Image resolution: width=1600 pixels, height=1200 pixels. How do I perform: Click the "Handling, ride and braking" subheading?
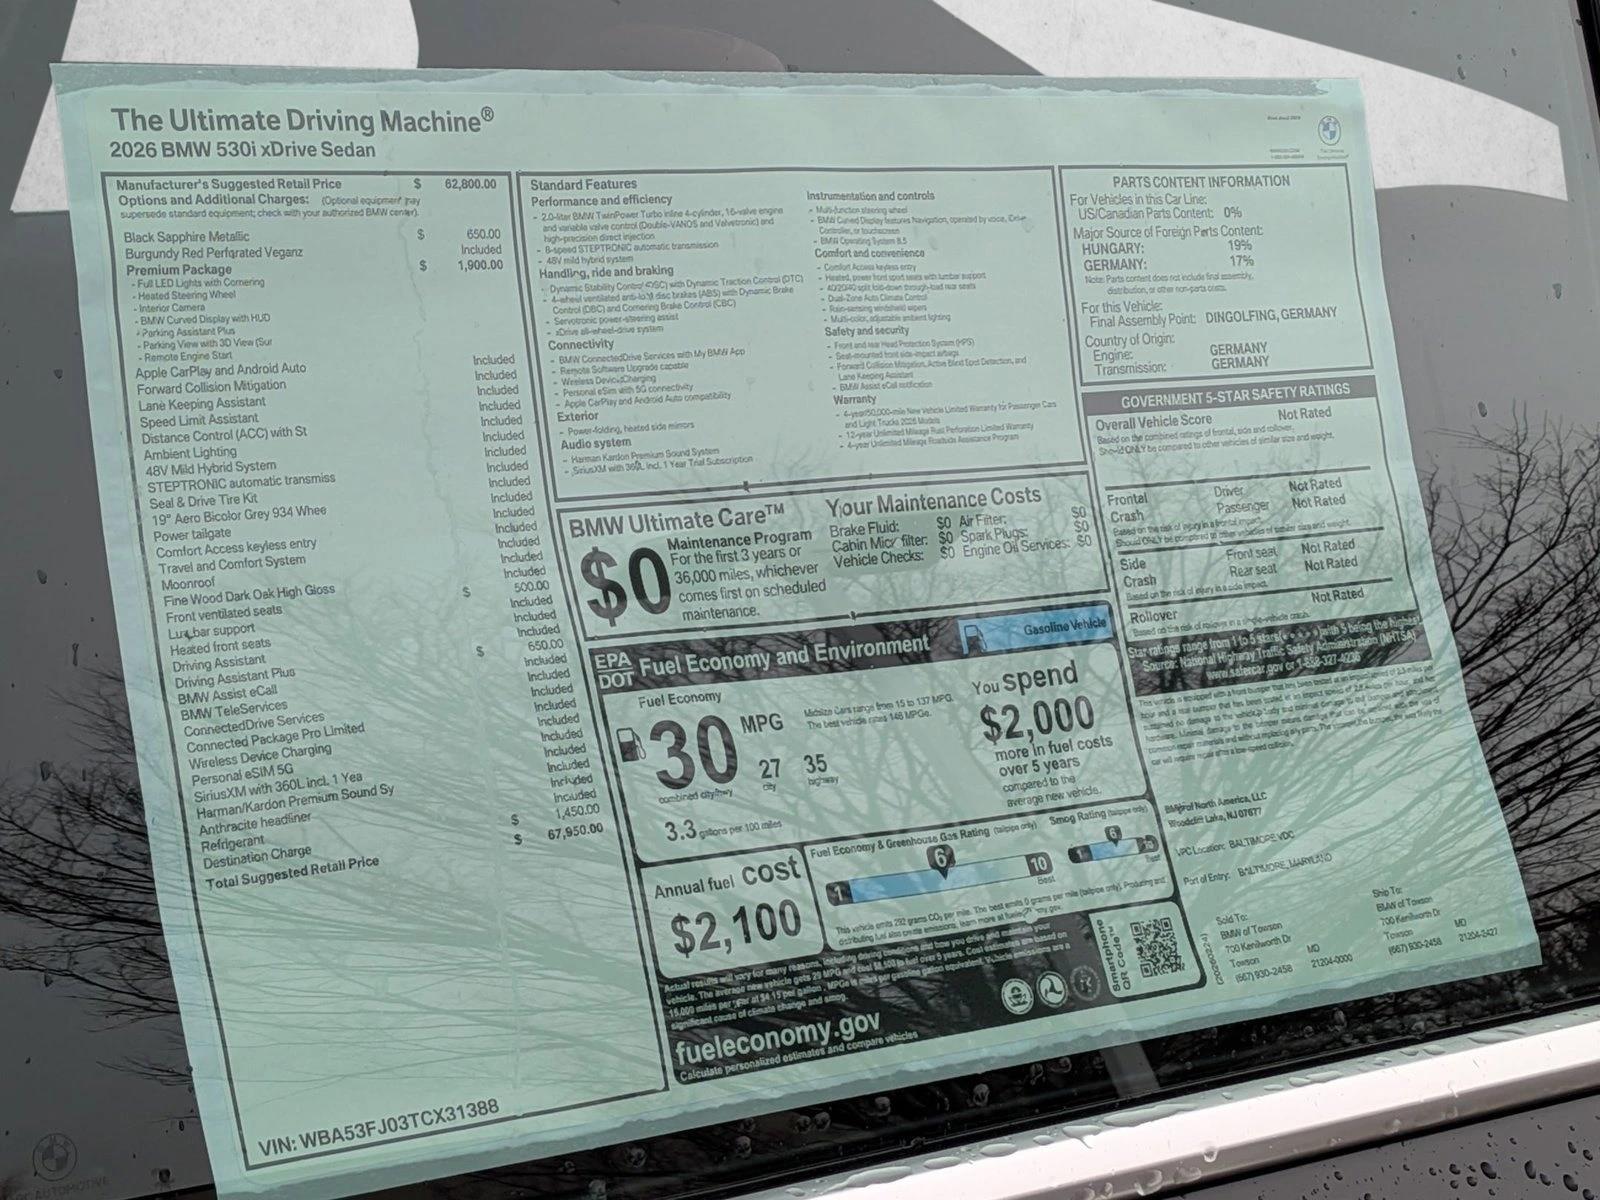(x=606, y=272)
